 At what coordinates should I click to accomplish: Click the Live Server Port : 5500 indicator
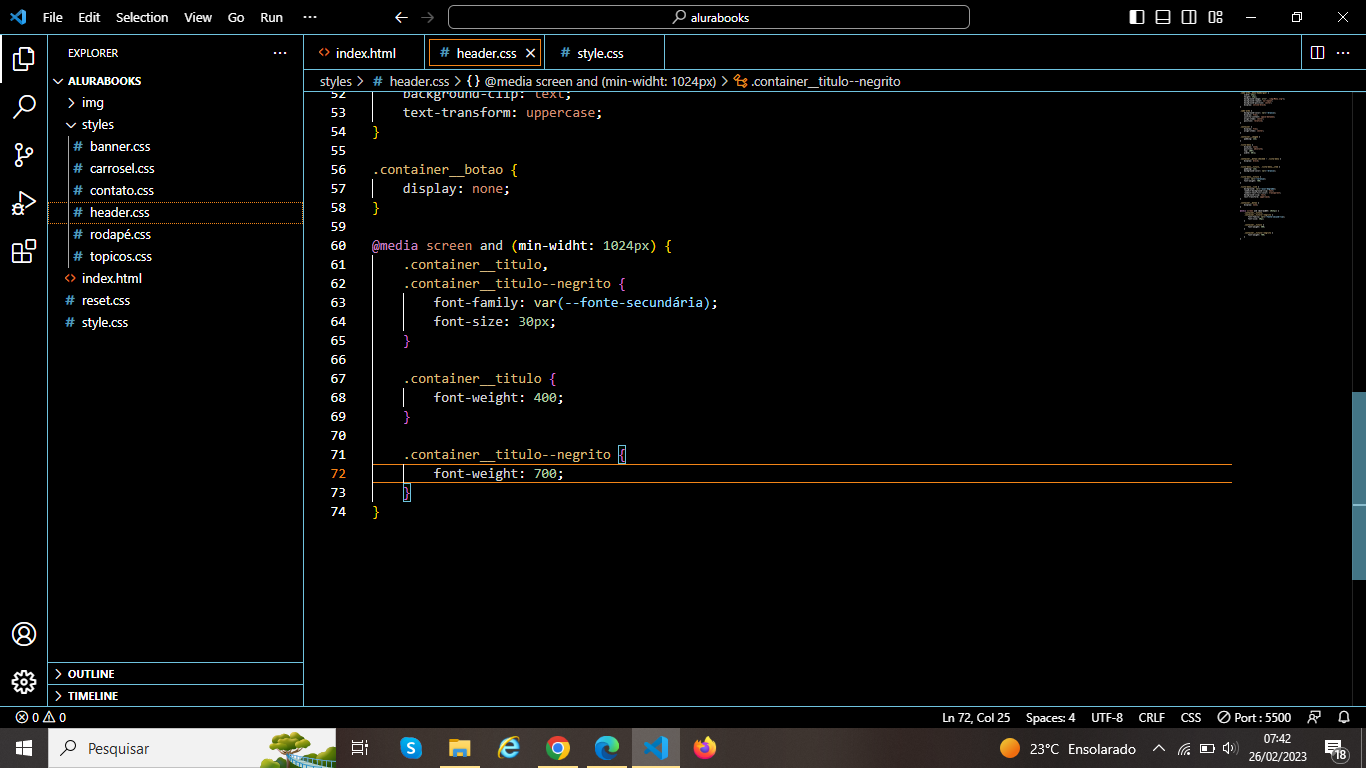coord(1254,717)
